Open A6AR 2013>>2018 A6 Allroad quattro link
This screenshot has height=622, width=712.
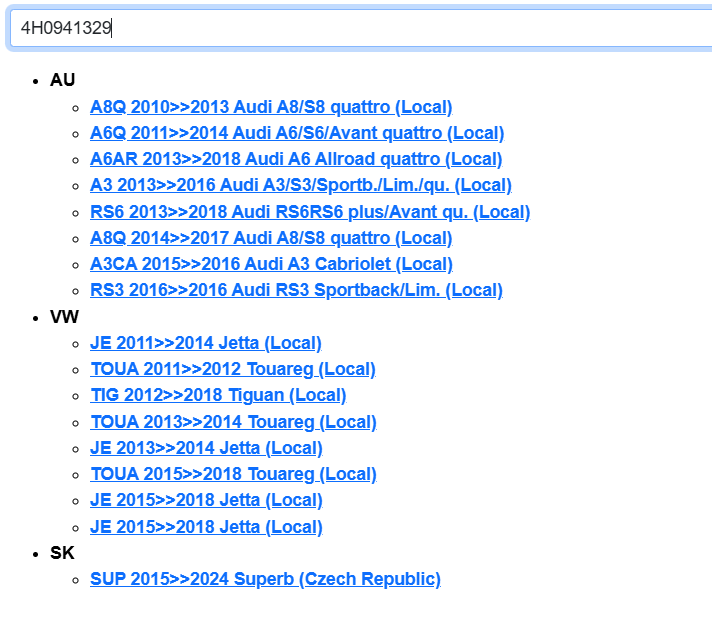coord(296,159)
